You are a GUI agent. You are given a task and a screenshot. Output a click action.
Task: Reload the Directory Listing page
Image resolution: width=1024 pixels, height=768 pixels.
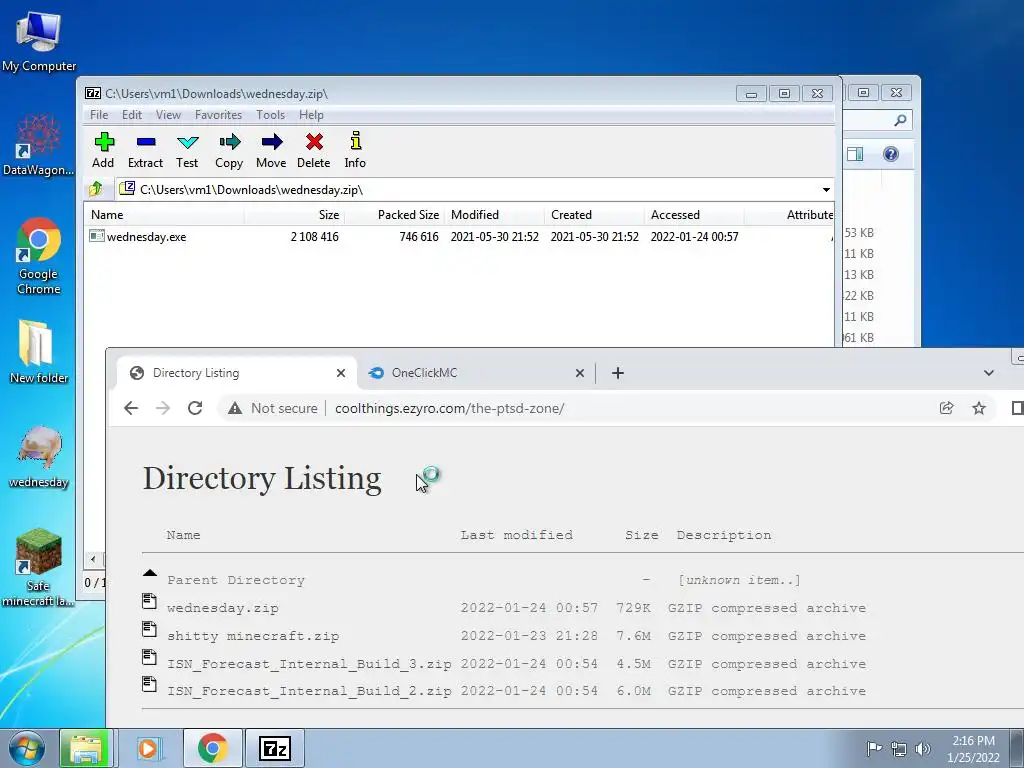click(195, 408)
